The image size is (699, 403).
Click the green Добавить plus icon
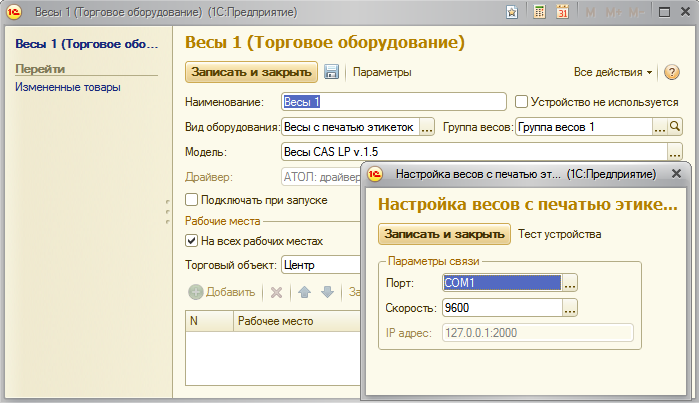click(196, 292)
